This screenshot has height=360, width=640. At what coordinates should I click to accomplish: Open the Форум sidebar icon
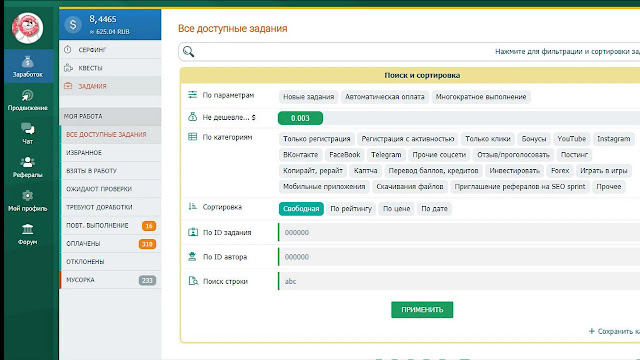[28, 229]
